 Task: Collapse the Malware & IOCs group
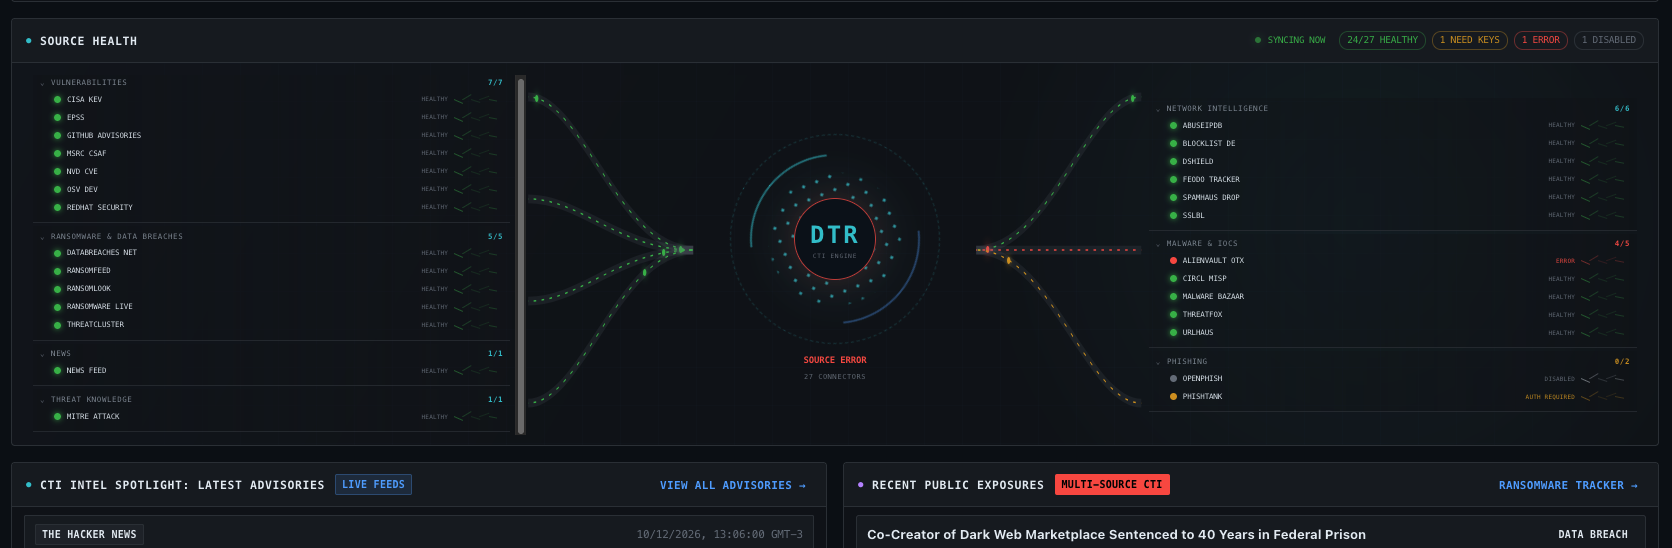point(1158,244)
